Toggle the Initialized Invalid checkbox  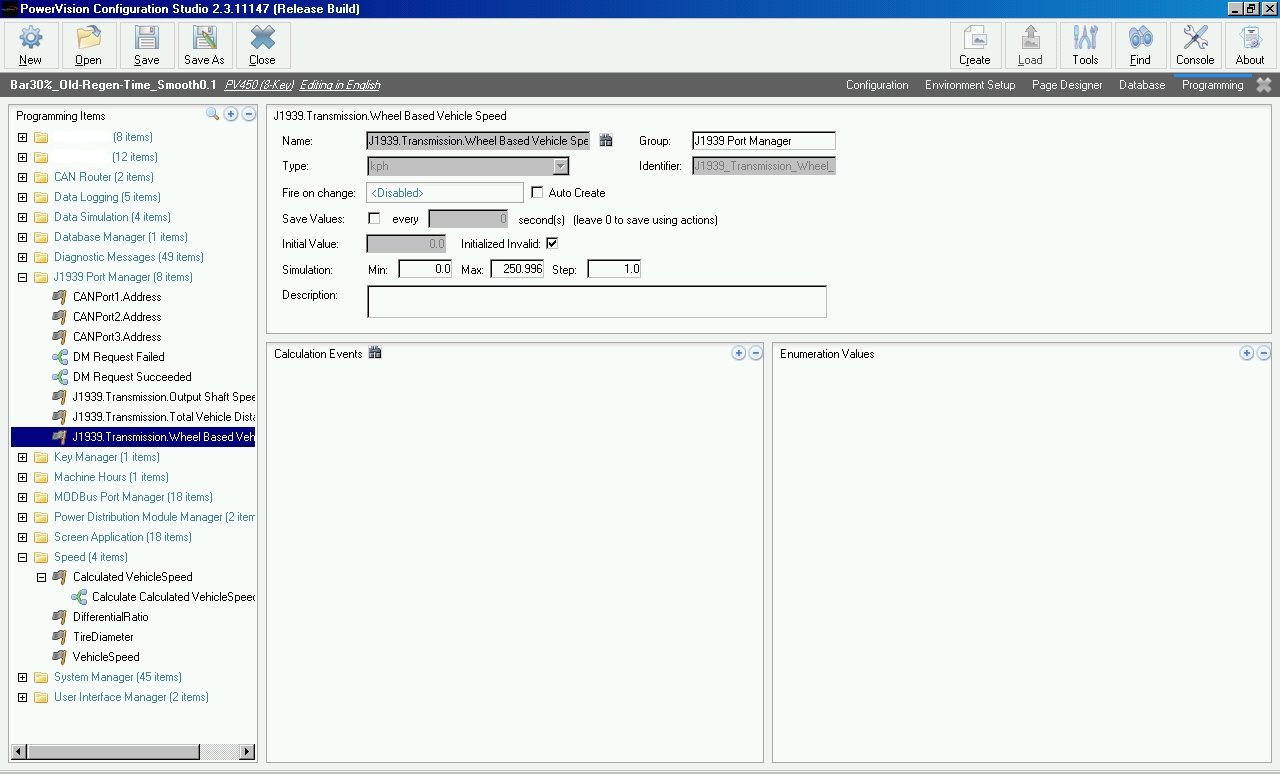coord(552,243)
